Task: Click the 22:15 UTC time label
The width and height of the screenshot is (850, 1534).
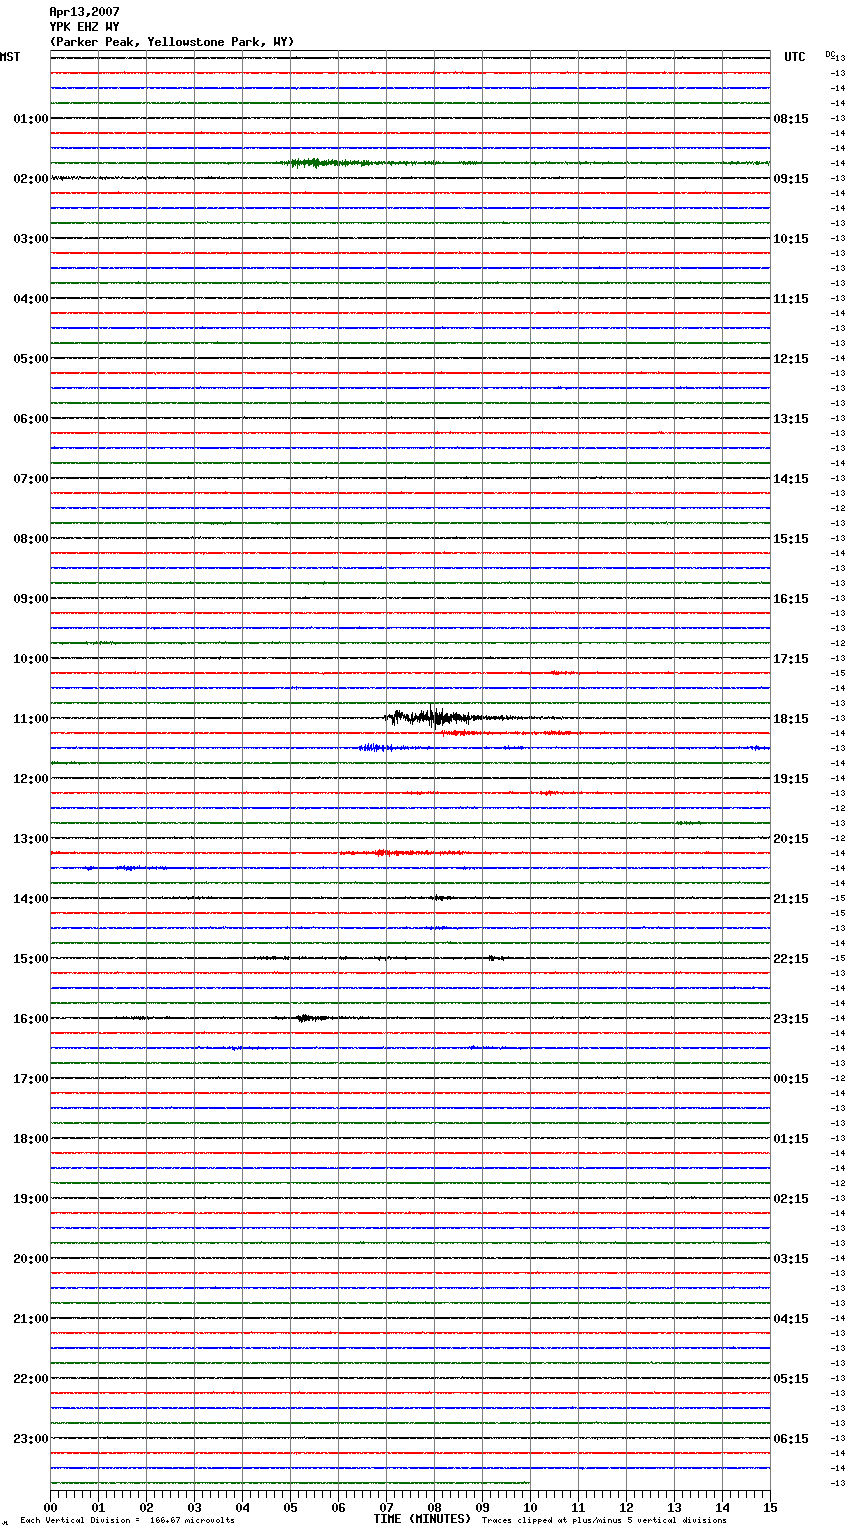Action: tap(791, 959)
